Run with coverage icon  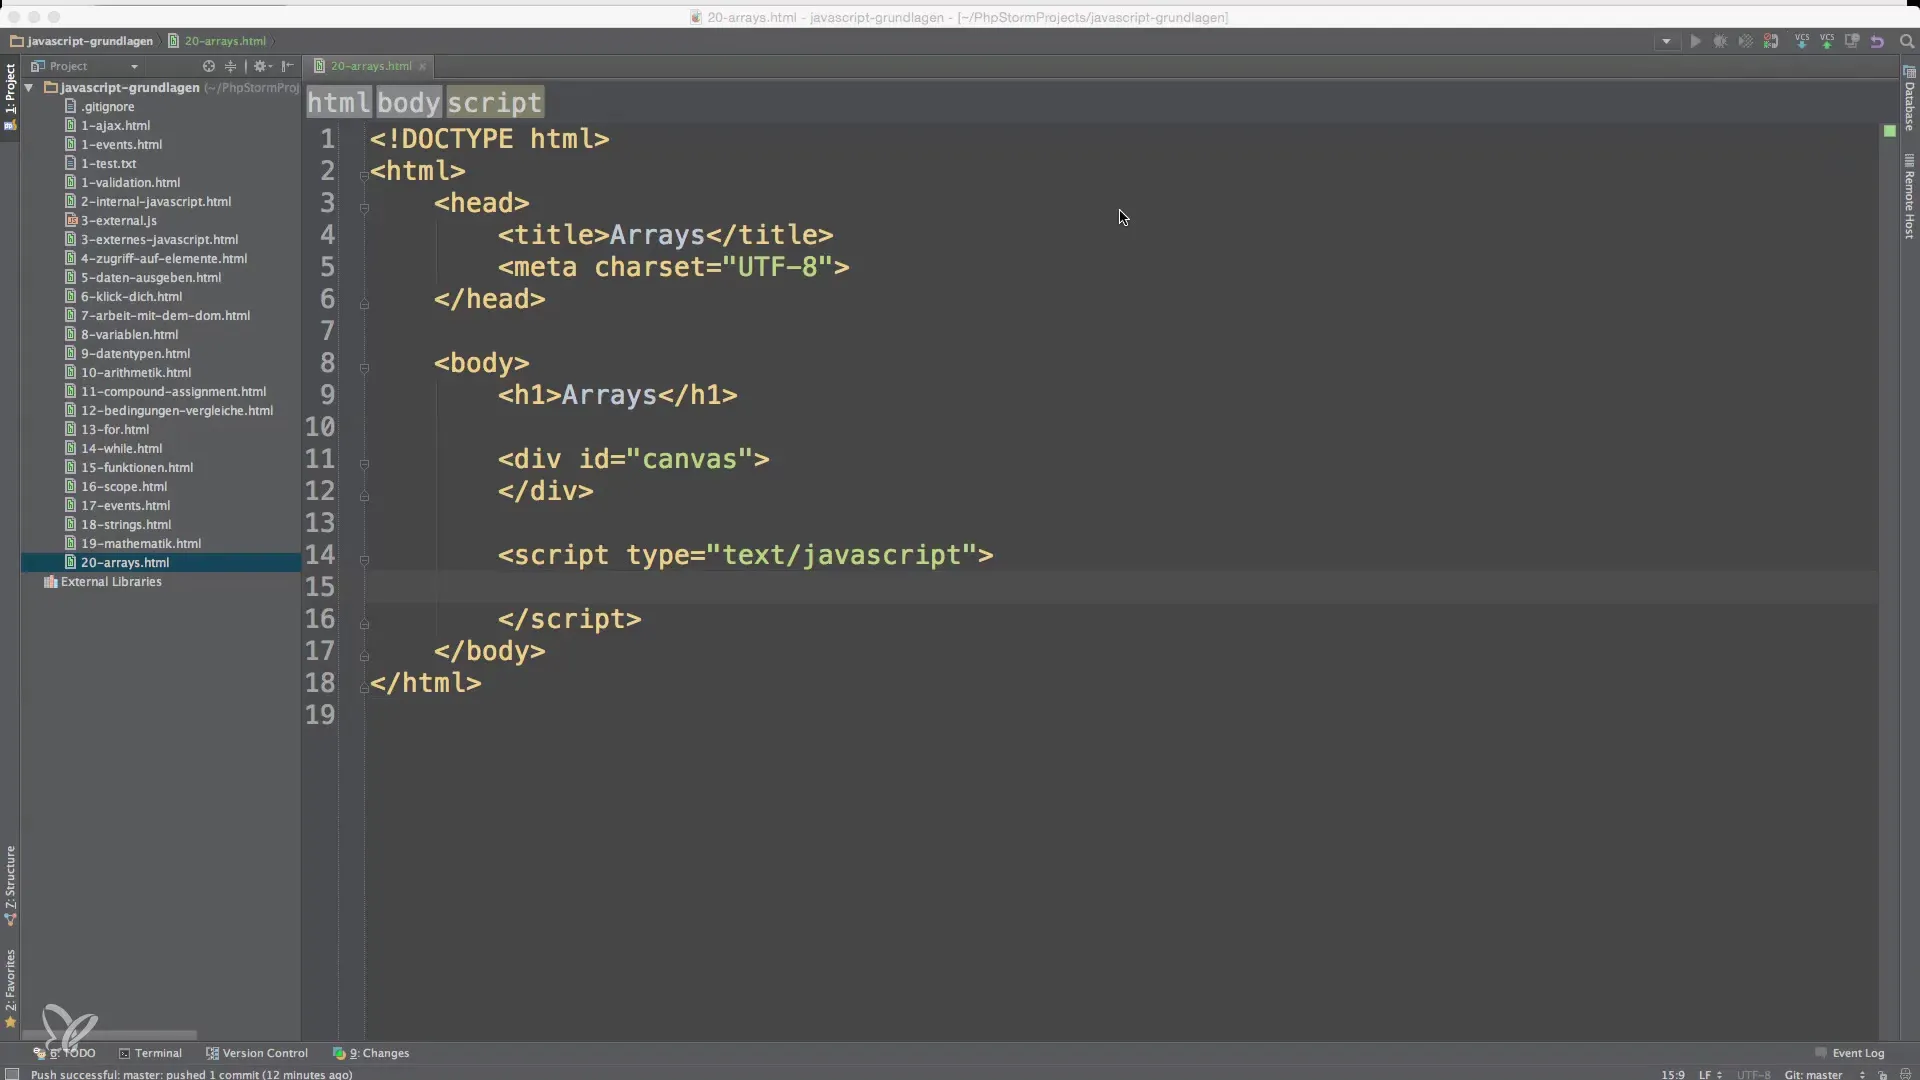point(1745,42)
